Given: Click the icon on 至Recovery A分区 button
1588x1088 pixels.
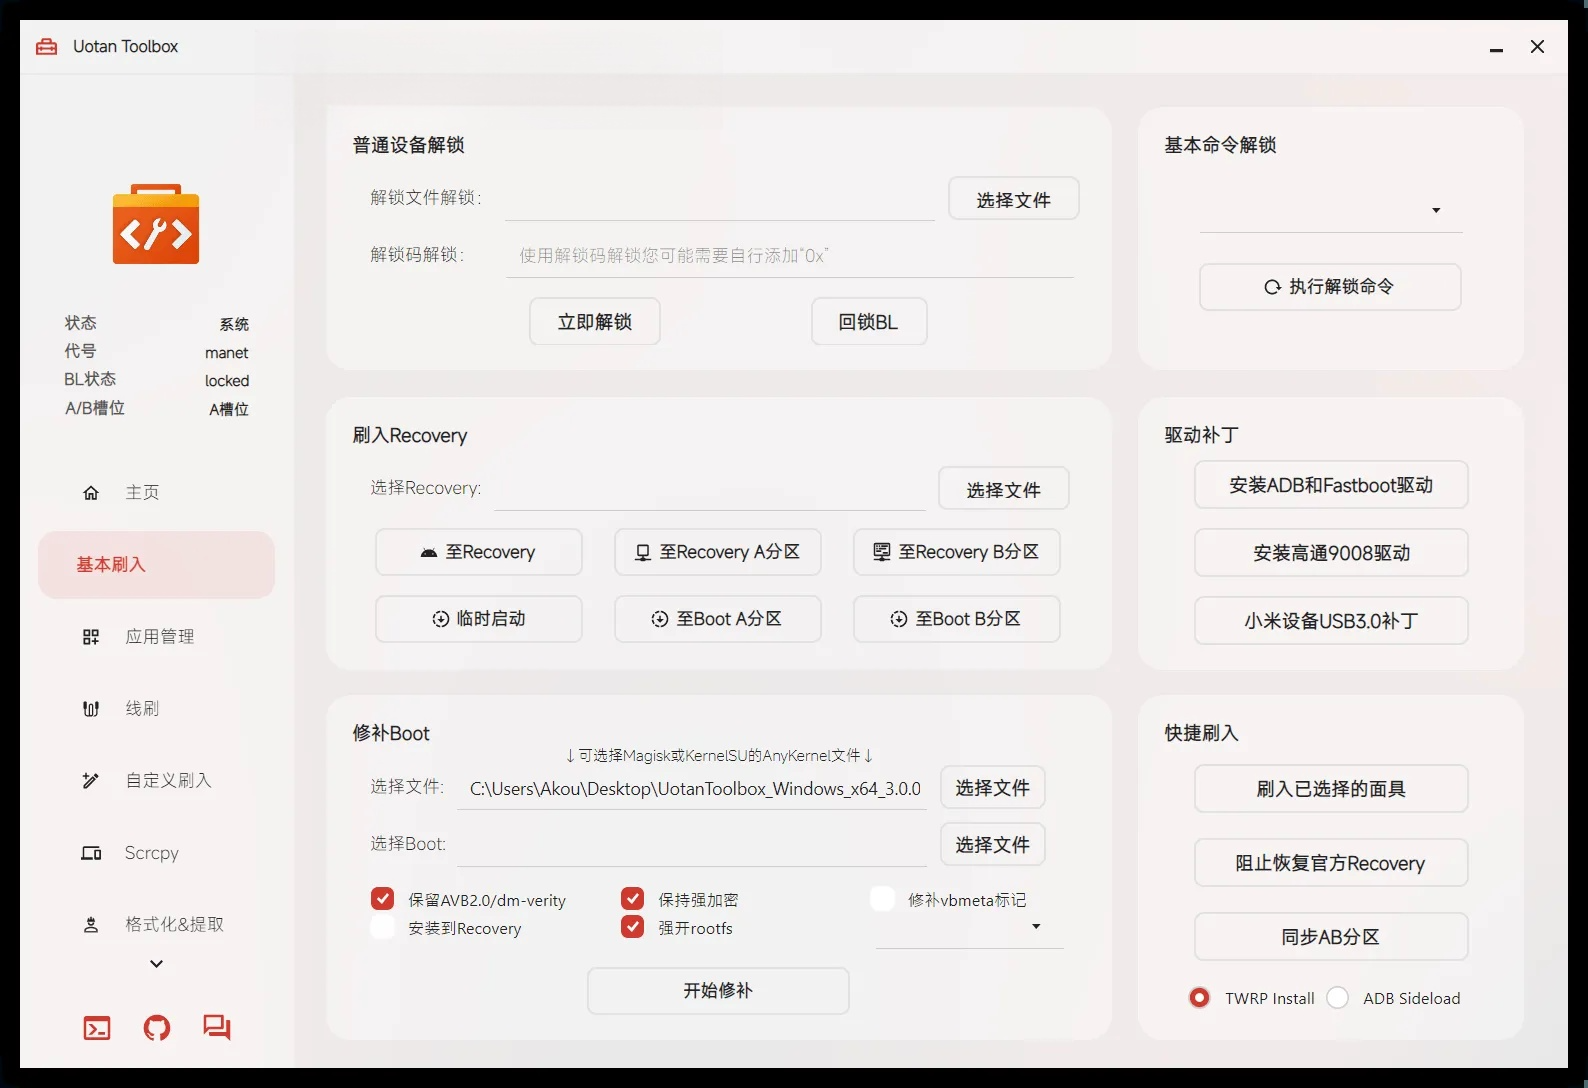Looking at the screenshot, I should [x=643, y=552].
